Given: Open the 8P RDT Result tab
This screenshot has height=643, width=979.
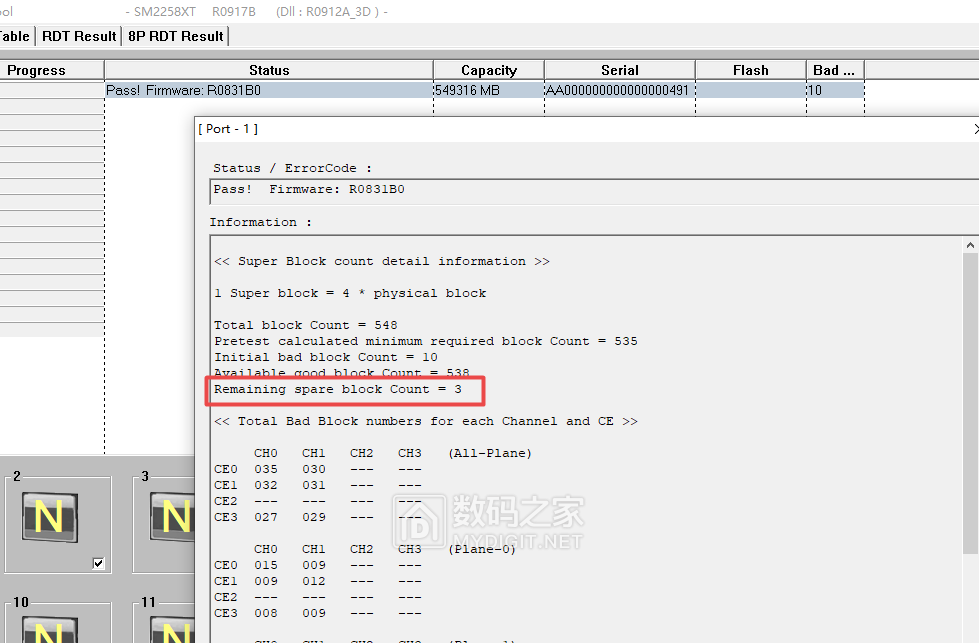Looking at the screenshot, I should [x=175, y=36].
